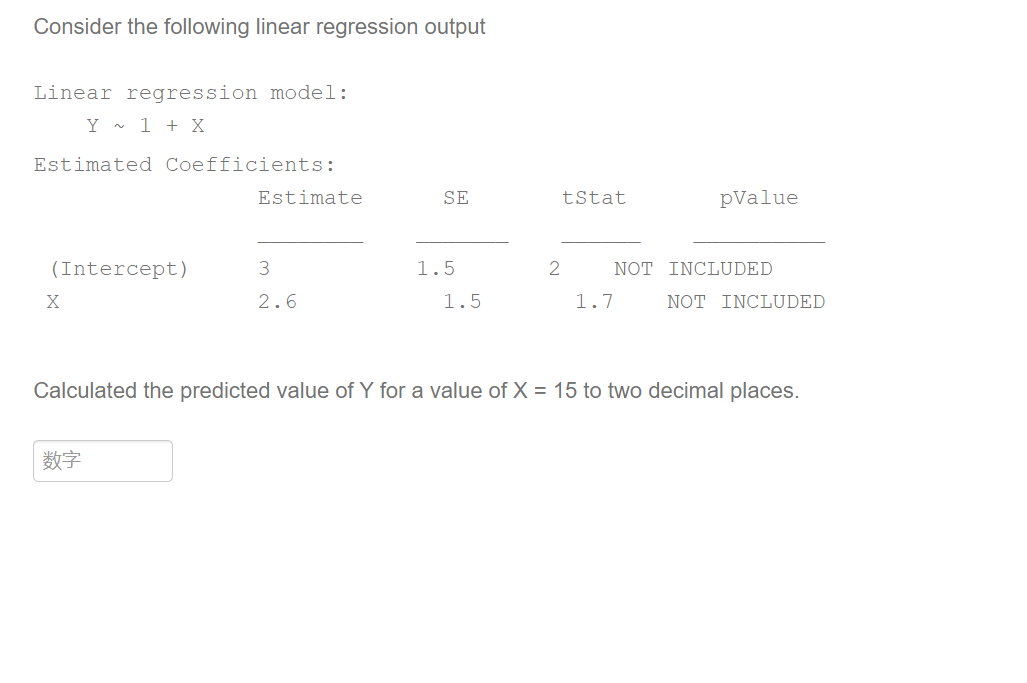Click inside the 数字 number input field
This screenshot has width=1027, height=683.
pos(102,460)
